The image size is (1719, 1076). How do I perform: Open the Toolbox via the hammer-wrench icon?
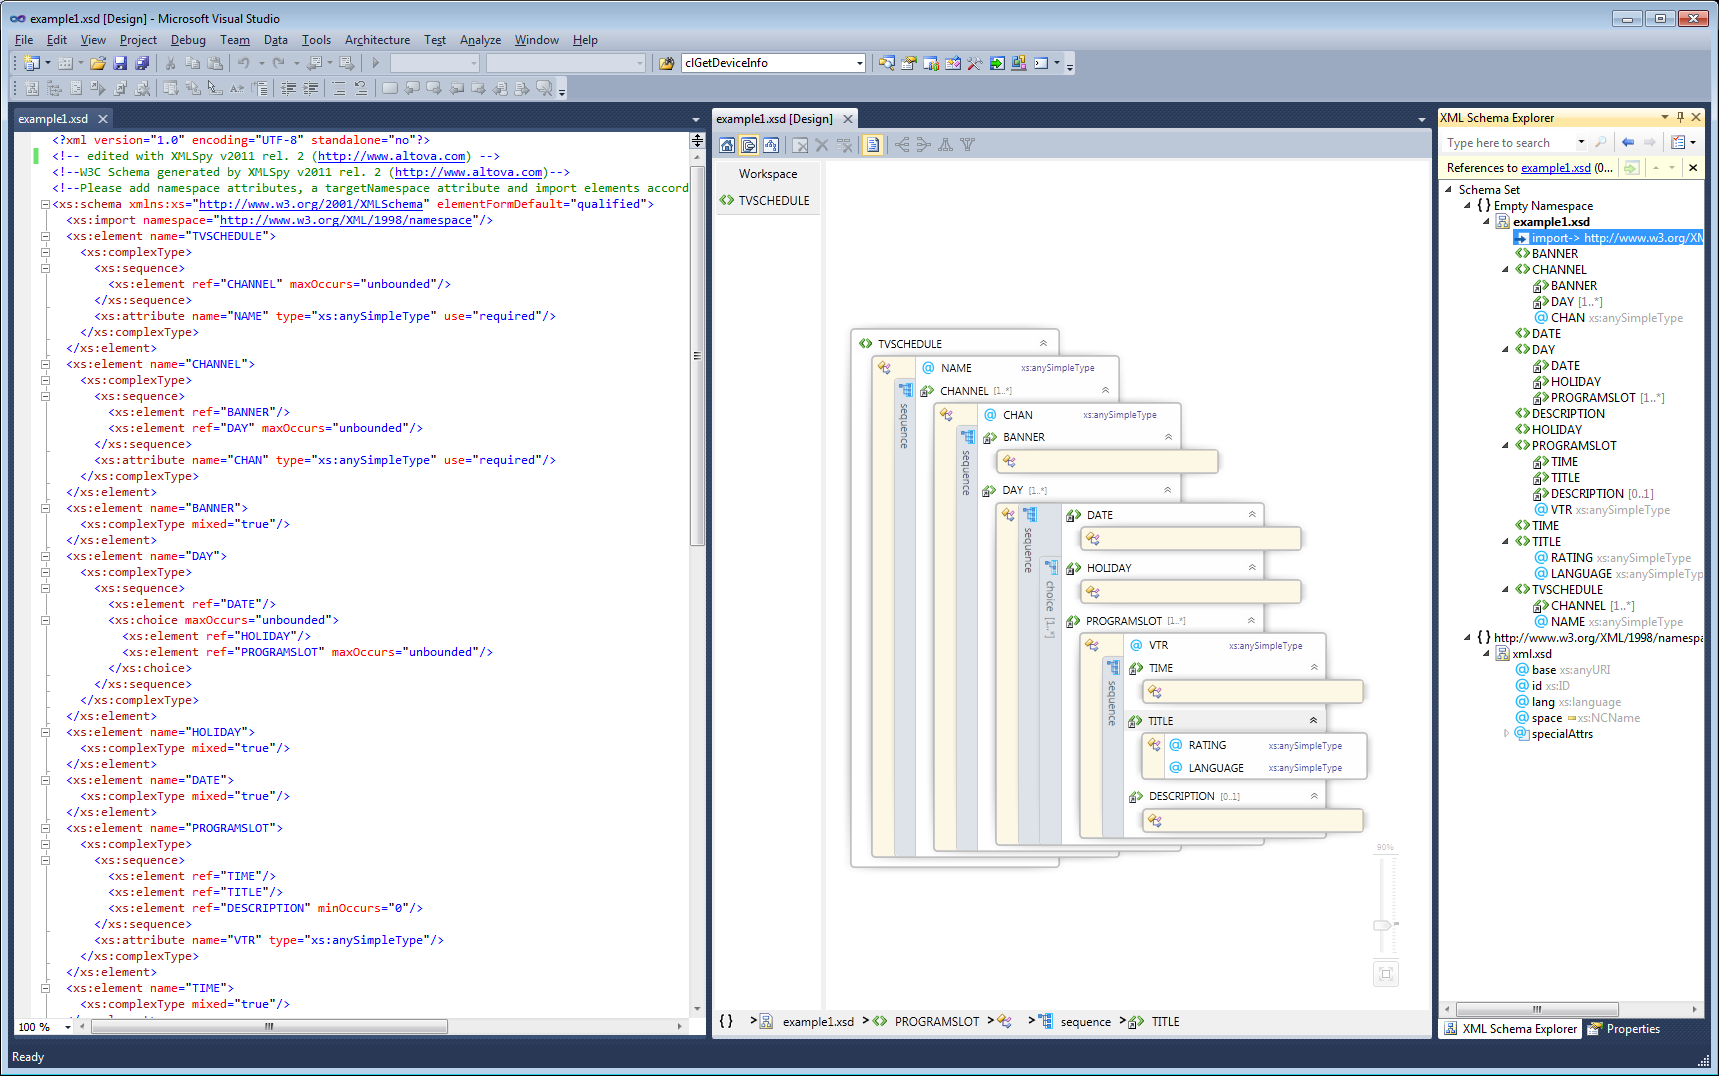(x=975, y=63)
